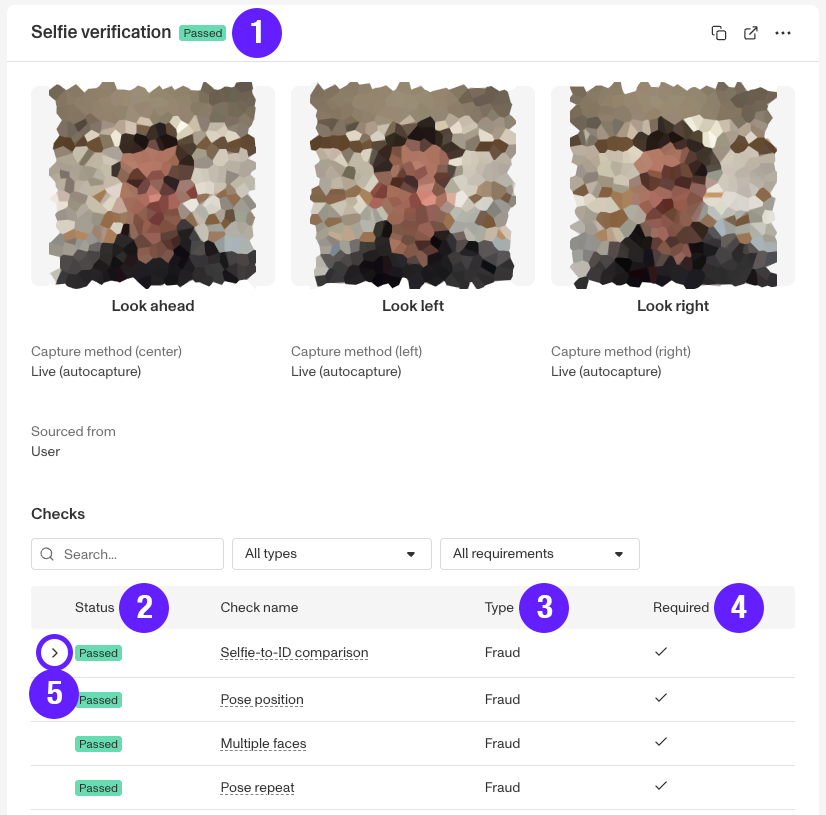
Task: Click Capture method (right) label
Action: pos(621,351)
